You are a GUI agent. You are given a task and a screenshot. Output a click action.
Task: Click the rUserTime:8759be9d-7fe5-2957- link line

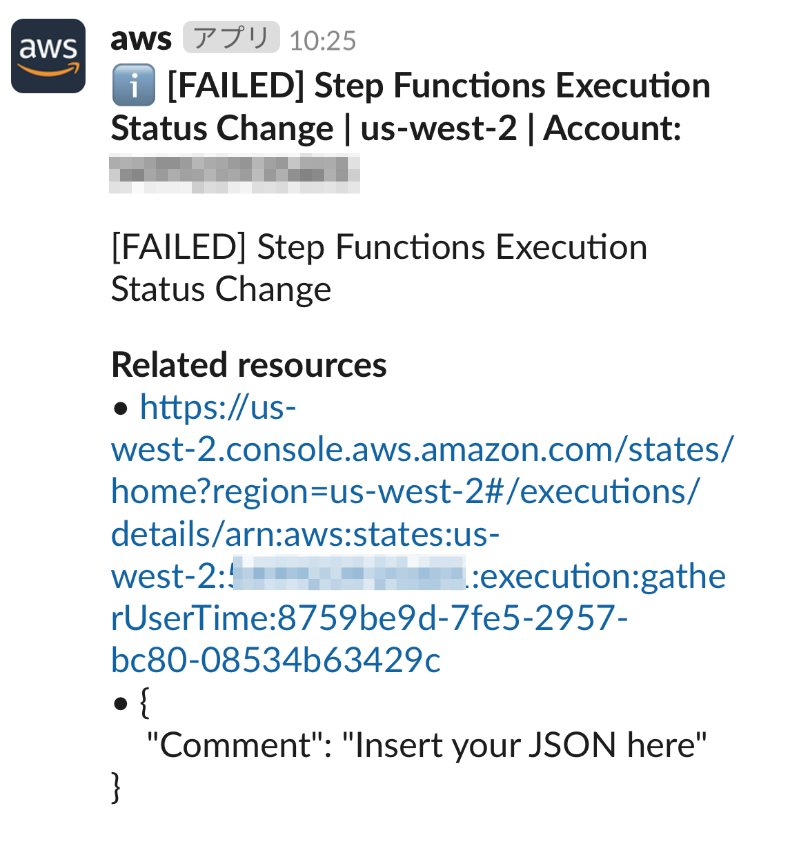pos(369,618)
